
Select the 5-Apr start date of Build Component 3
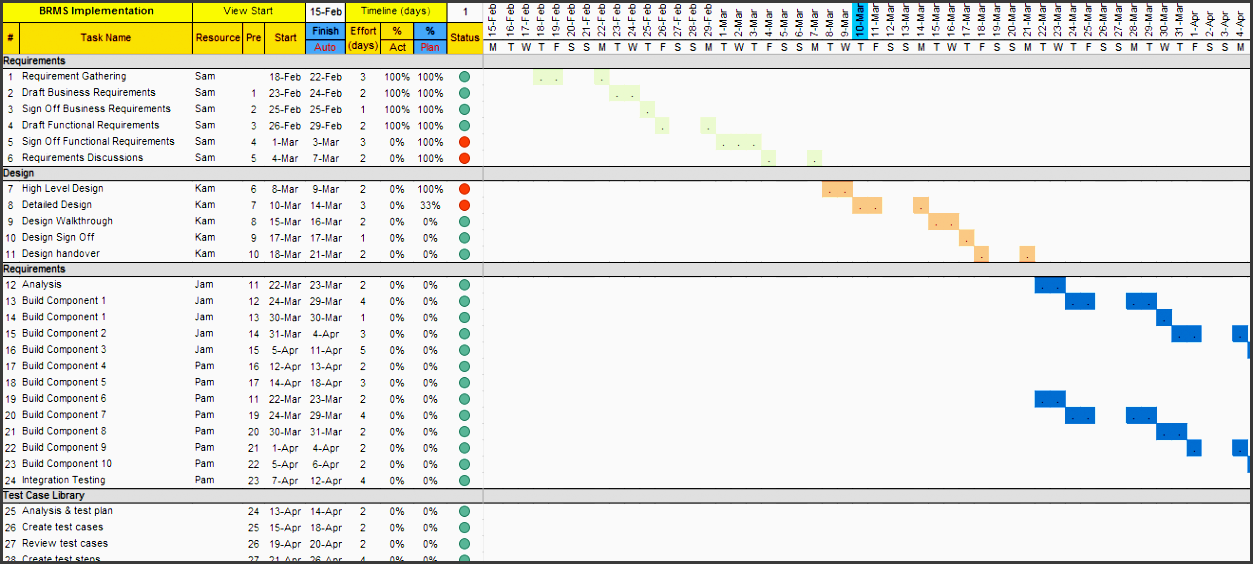[285, 350]
